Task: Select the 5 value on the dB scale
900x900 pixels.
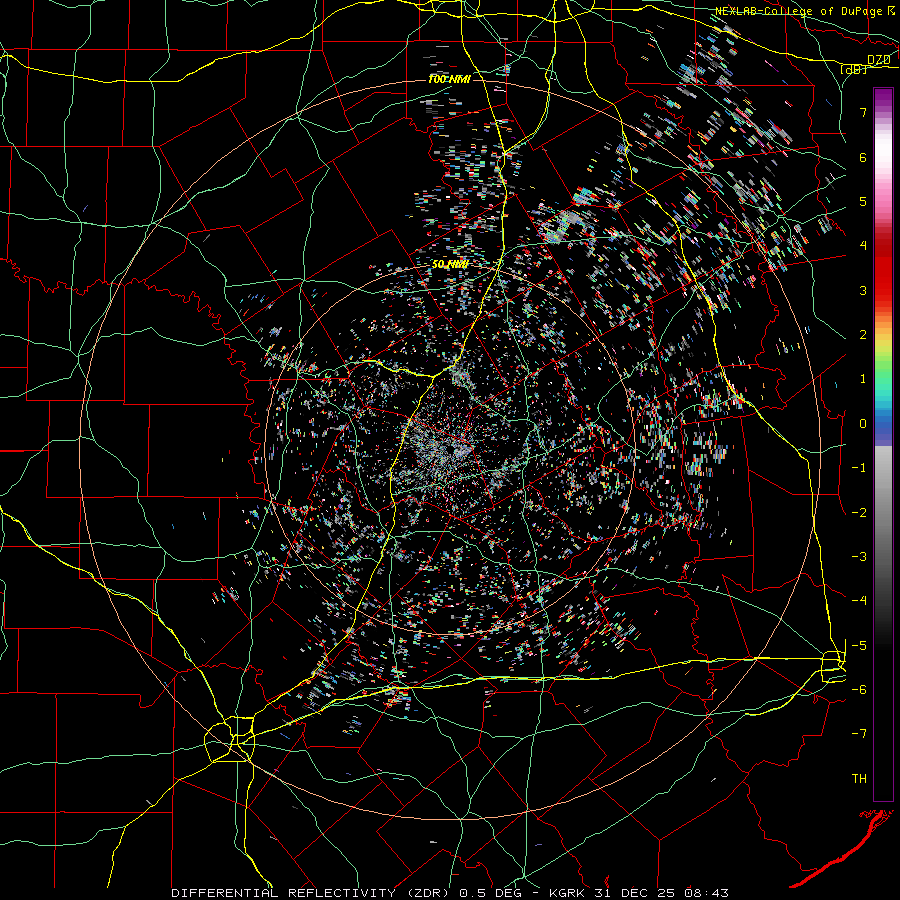Action: click(x=863, y=201)
